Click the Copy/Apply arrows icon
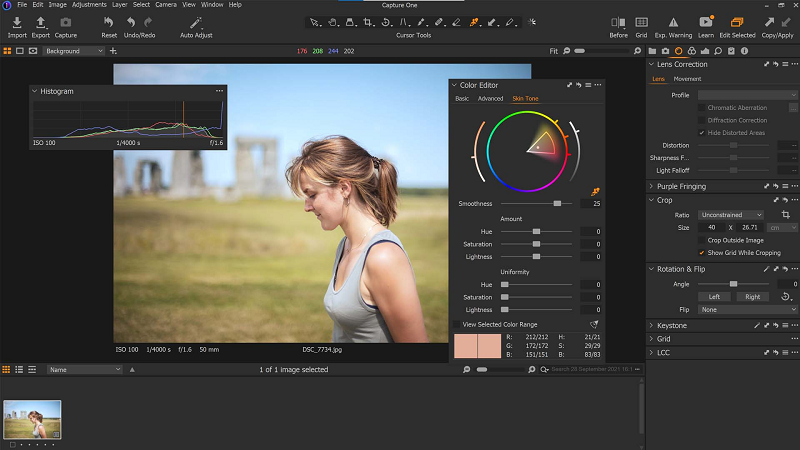This screenshot has width=800, height=450. [777, 22]
